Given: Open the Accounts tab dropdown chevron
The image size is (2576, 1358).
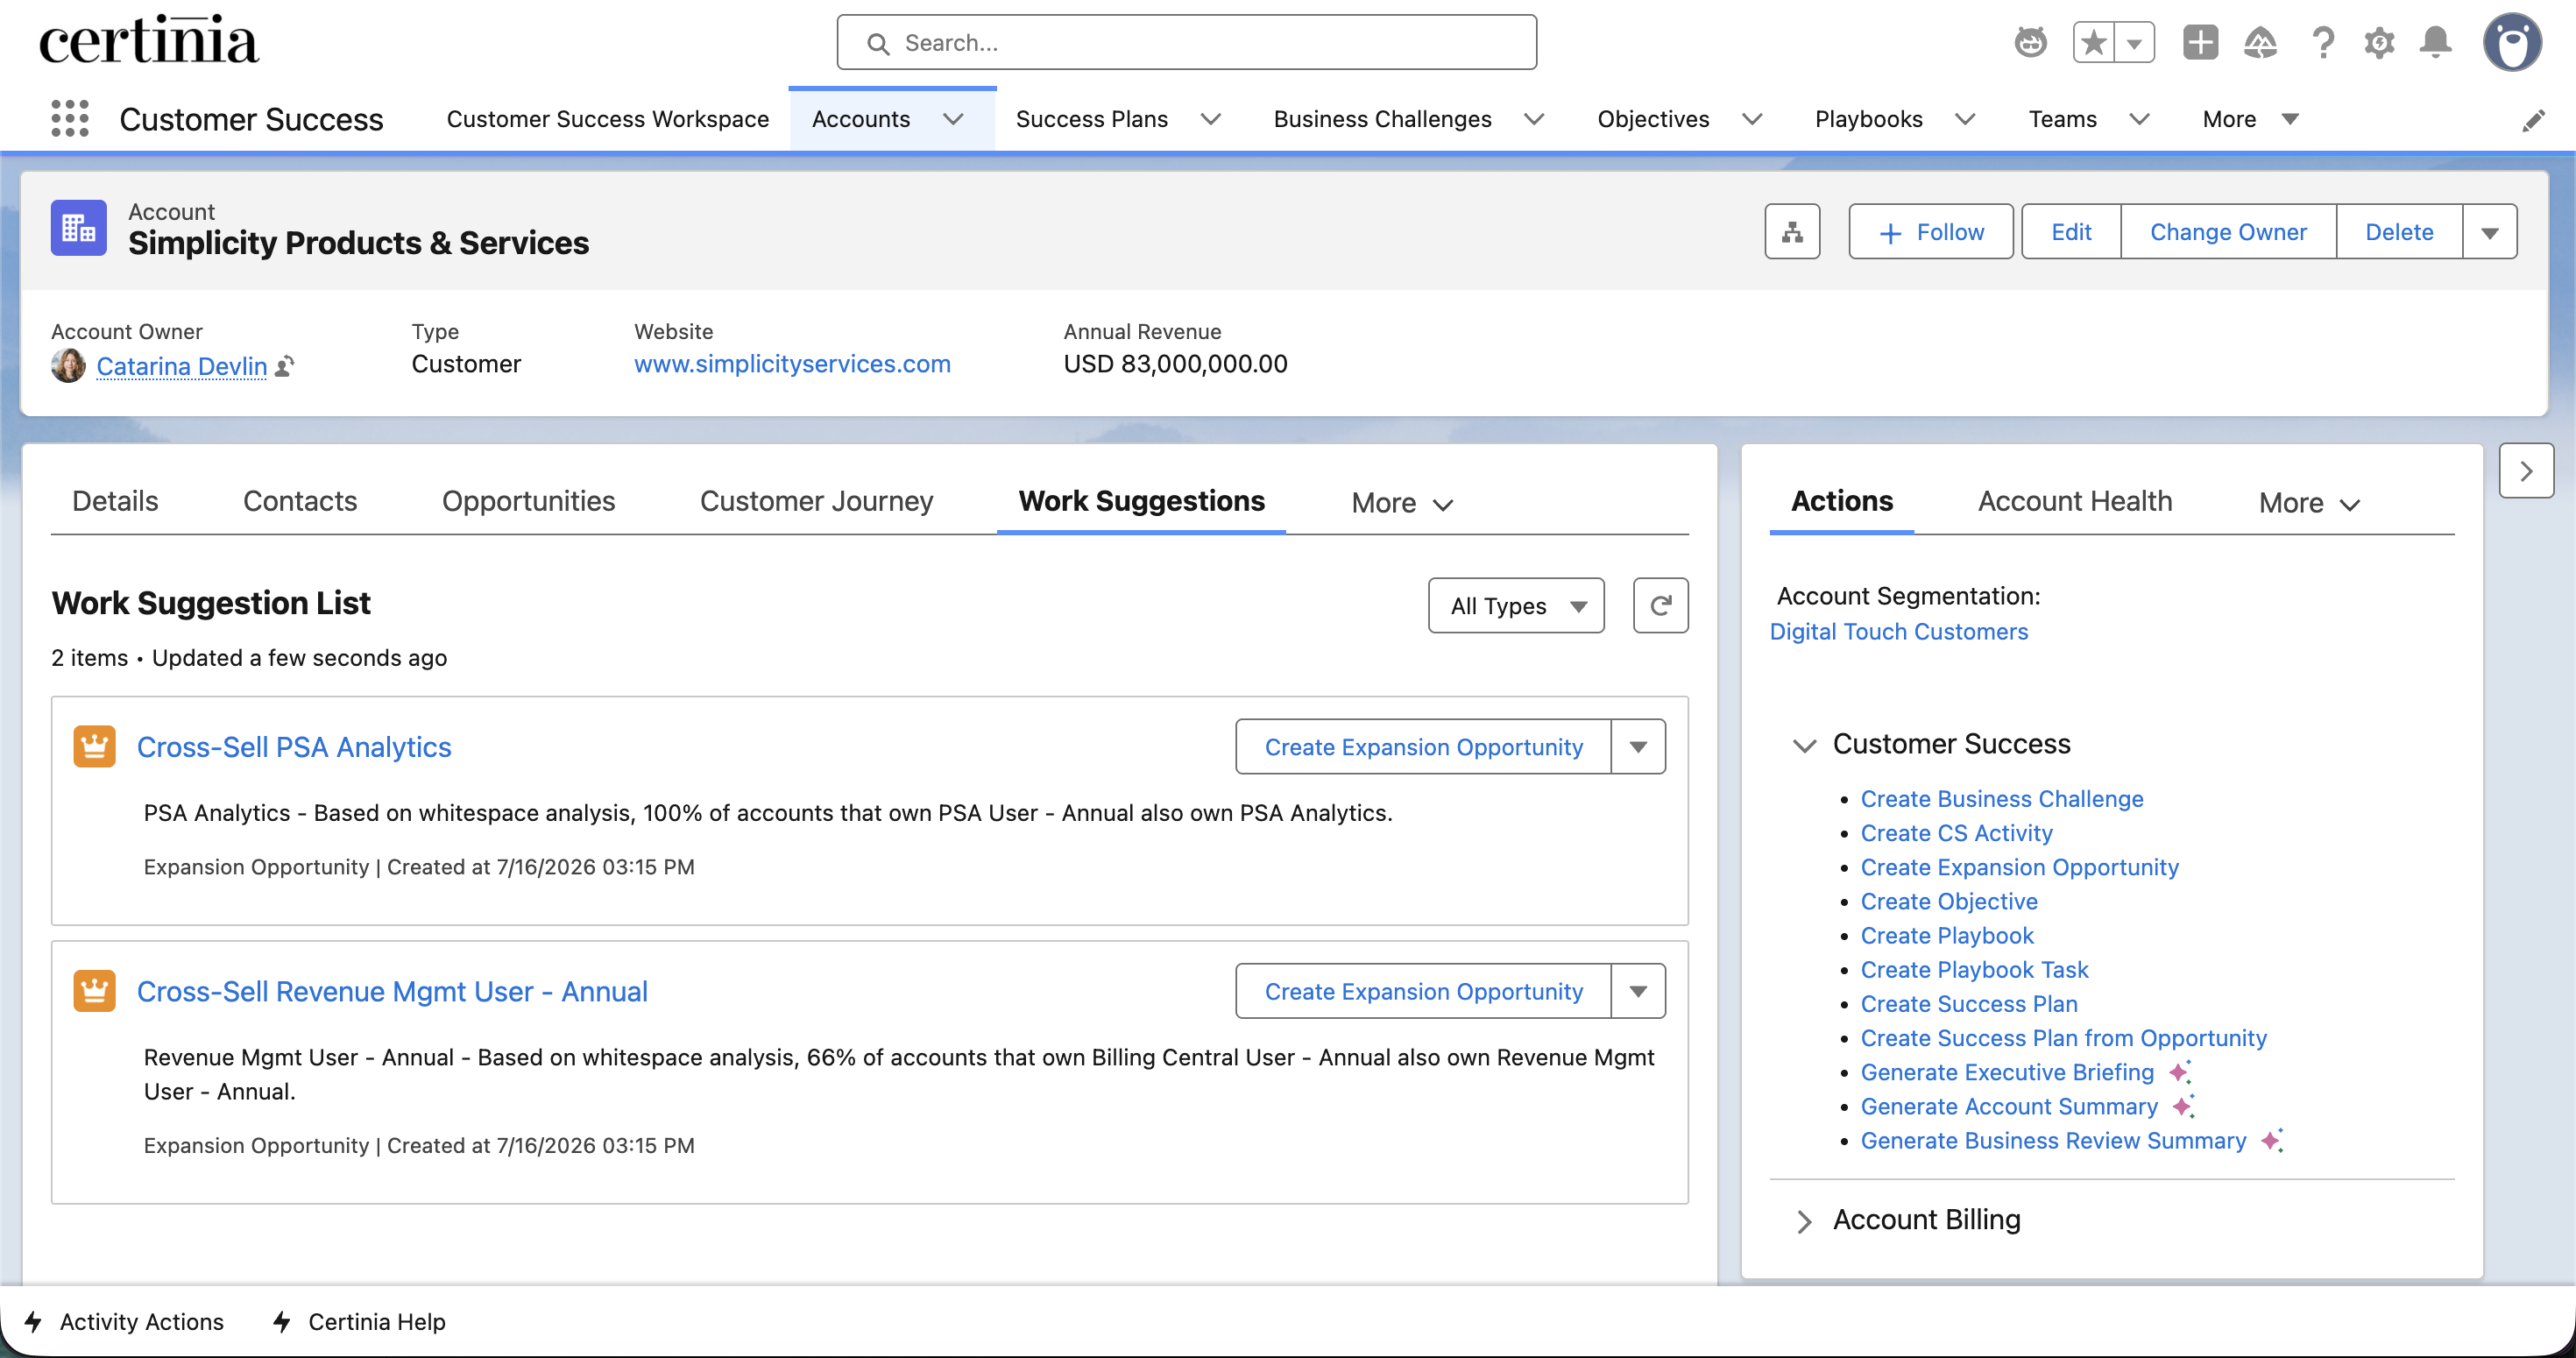Looking at the screenshot, I should click(953, 119).
